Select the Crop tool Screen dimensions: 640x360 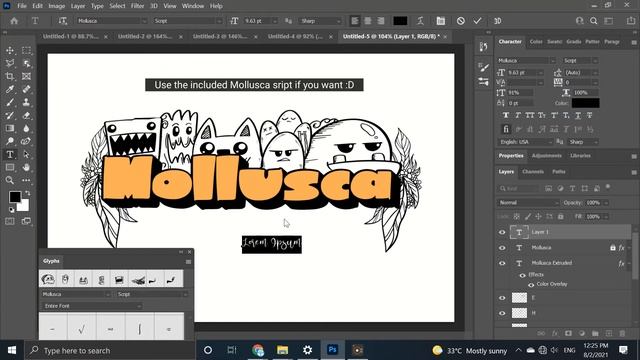[10, 76]
